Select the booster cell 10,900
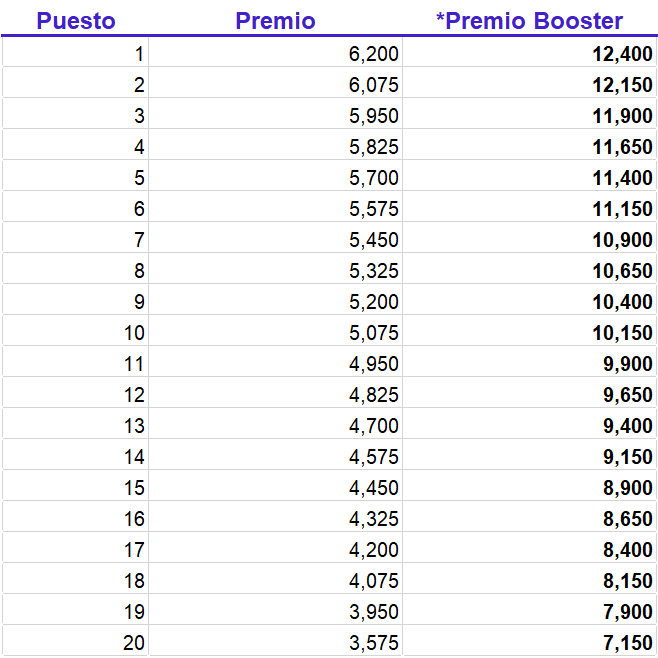658x658 pixels. click(530, 238)
